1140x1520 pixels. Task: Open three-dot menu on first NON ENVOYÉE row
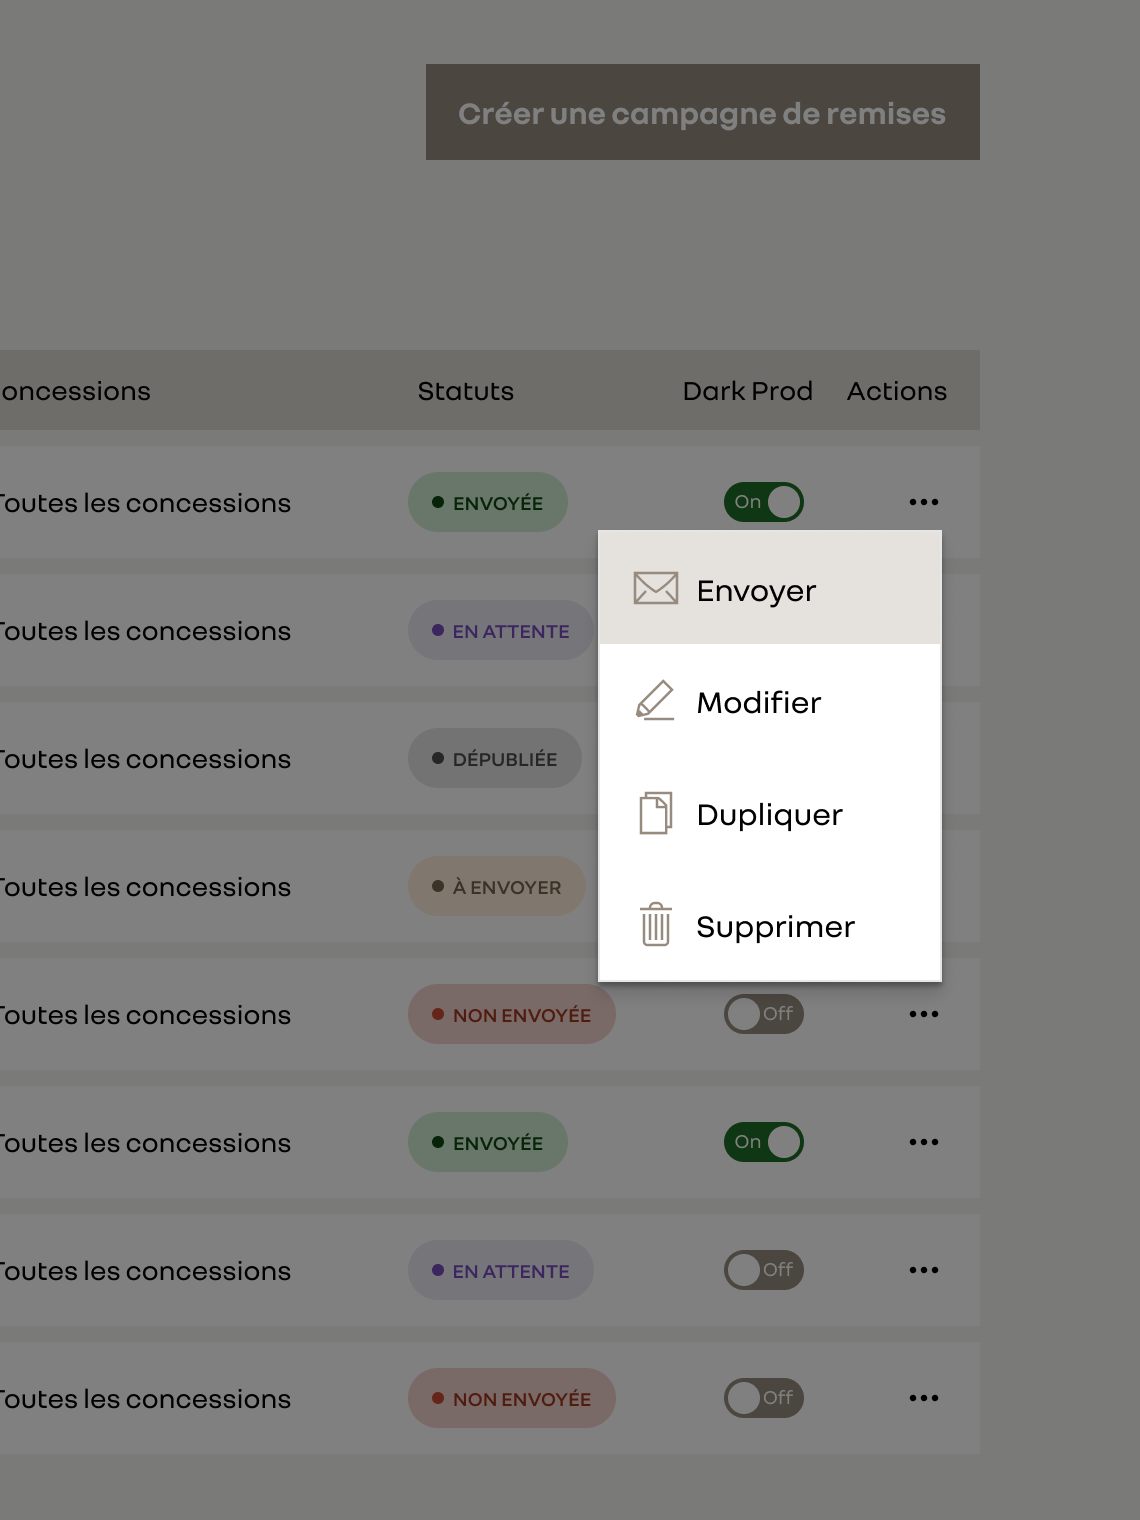(x=924, y=1014)
